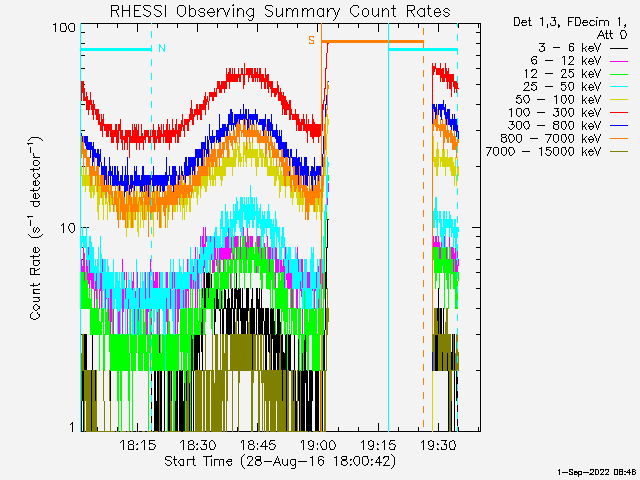Click the orange 'S' marker above the plot

(x=311, y=40)
